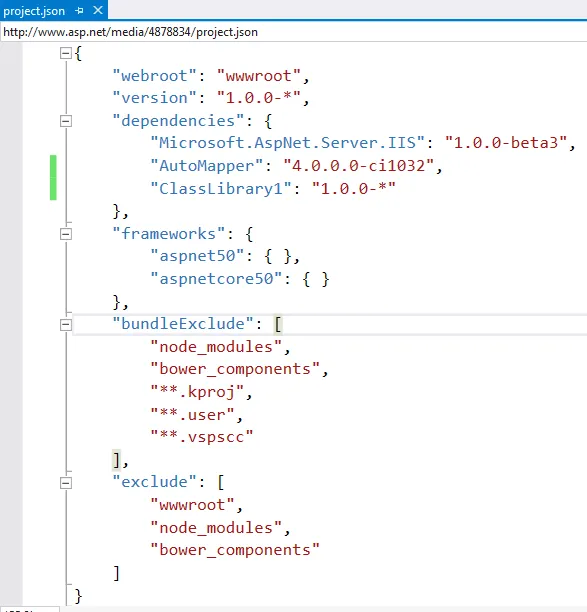Collapse the dependencies section
This screenshot has width=587, height=612.
pos(66,121)
